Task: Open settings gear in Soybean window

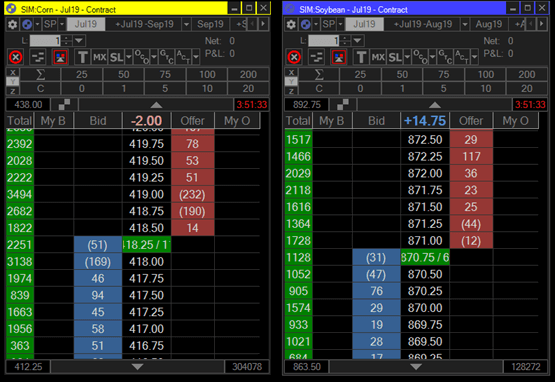Action: pyautogui.click(x=291, y=24)
